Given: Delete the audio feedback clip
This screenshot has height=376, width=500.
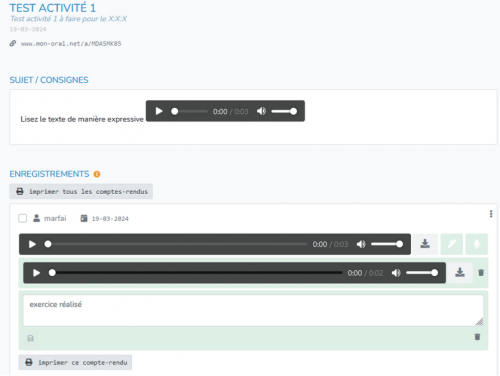Looking at the screenshot, I should pos(481,273).
